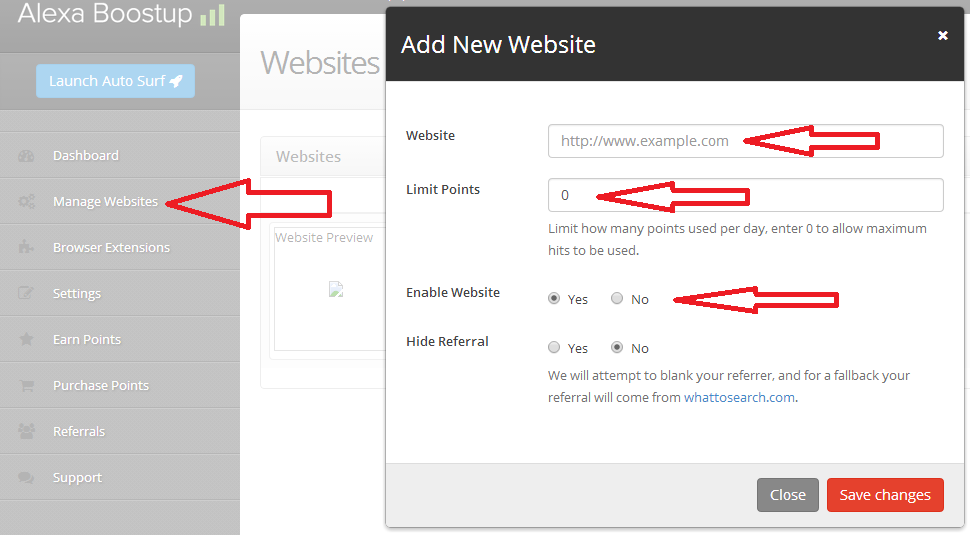
Task: Select Yes for Enable Website
Action: pos(554,299)
